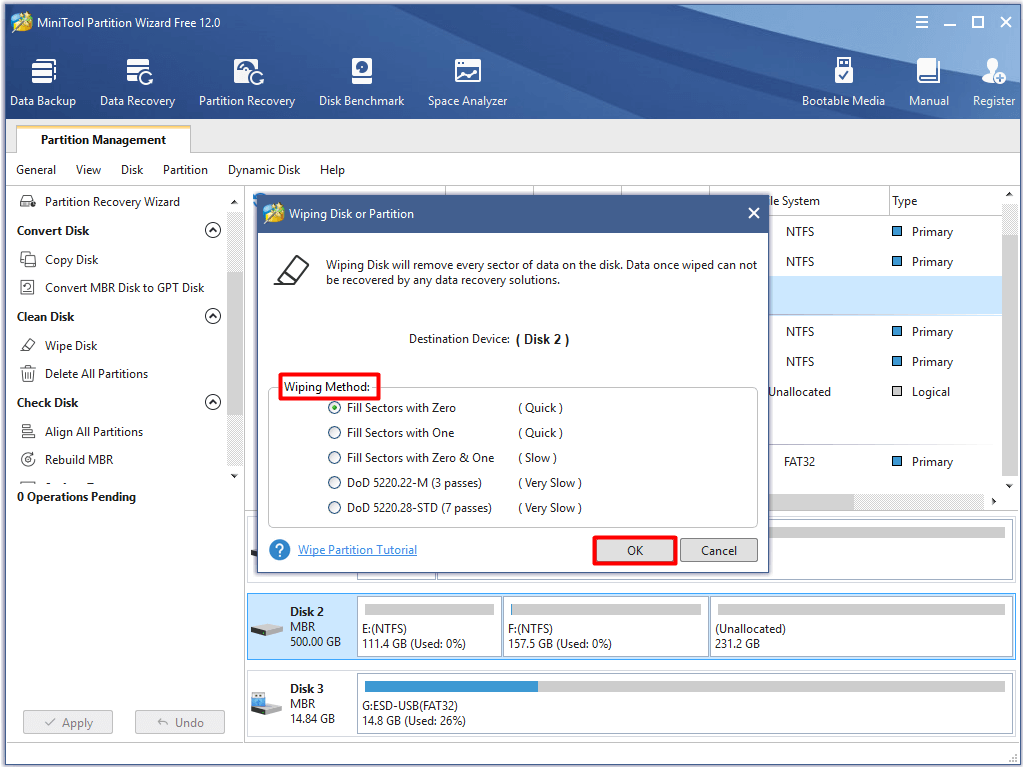Click the Partition Recovery Wizard icon
Image resolution: width=1023 pixels, height=767 pixels.
click(28, 202)
